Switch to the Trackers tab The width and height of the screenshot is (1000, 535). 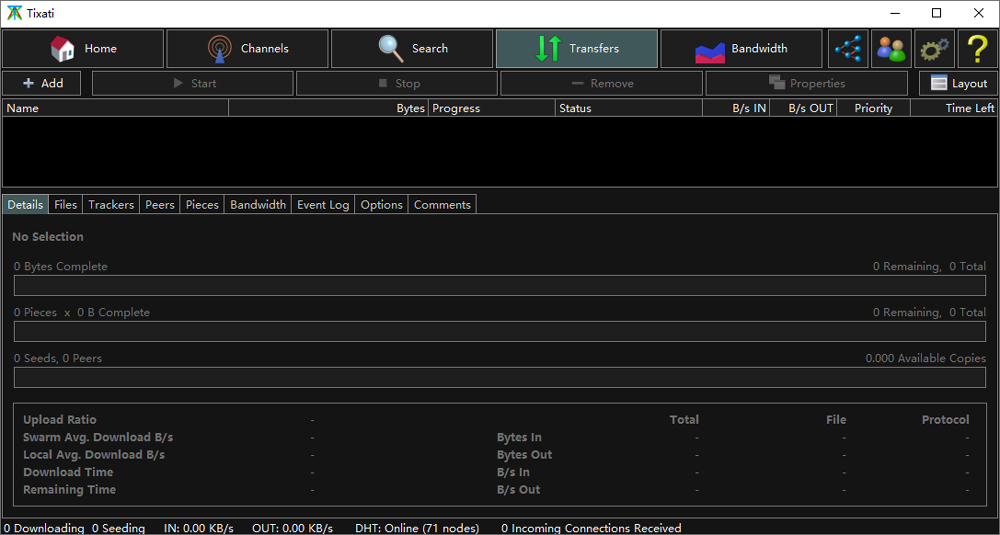tap(111, 205)
